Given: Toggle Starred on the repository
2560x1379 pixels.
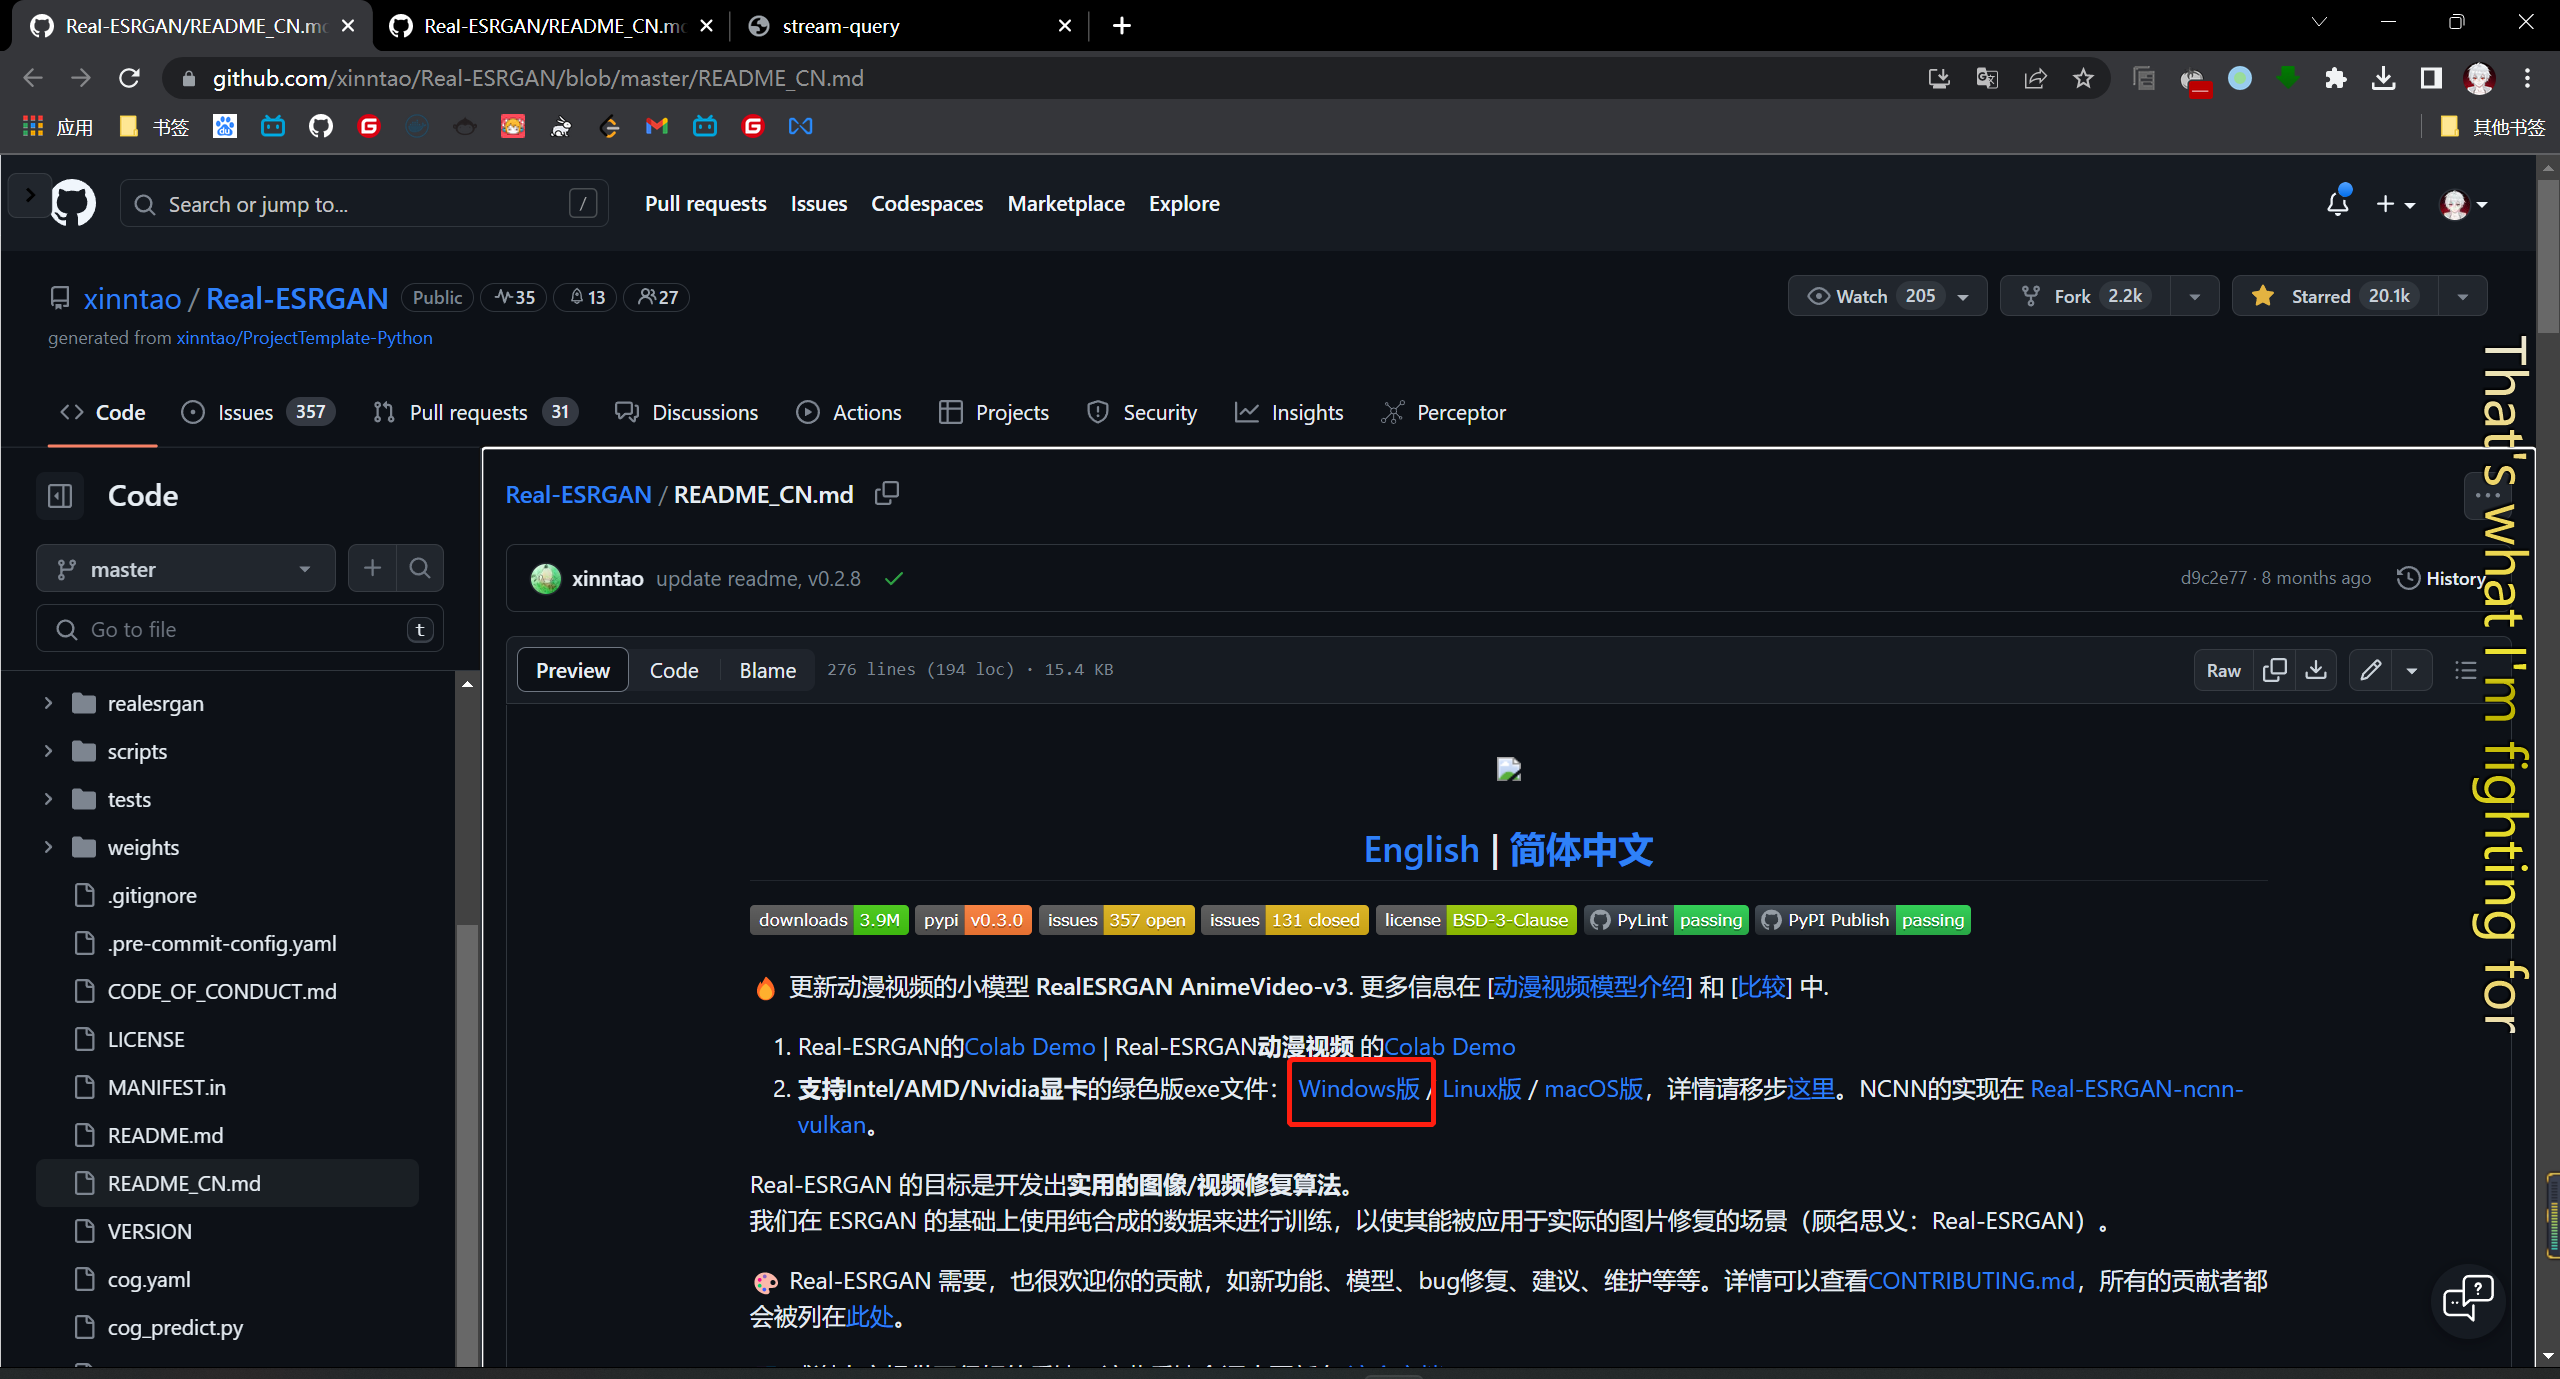Looking at the screenshot, I should coord(2335,296).
